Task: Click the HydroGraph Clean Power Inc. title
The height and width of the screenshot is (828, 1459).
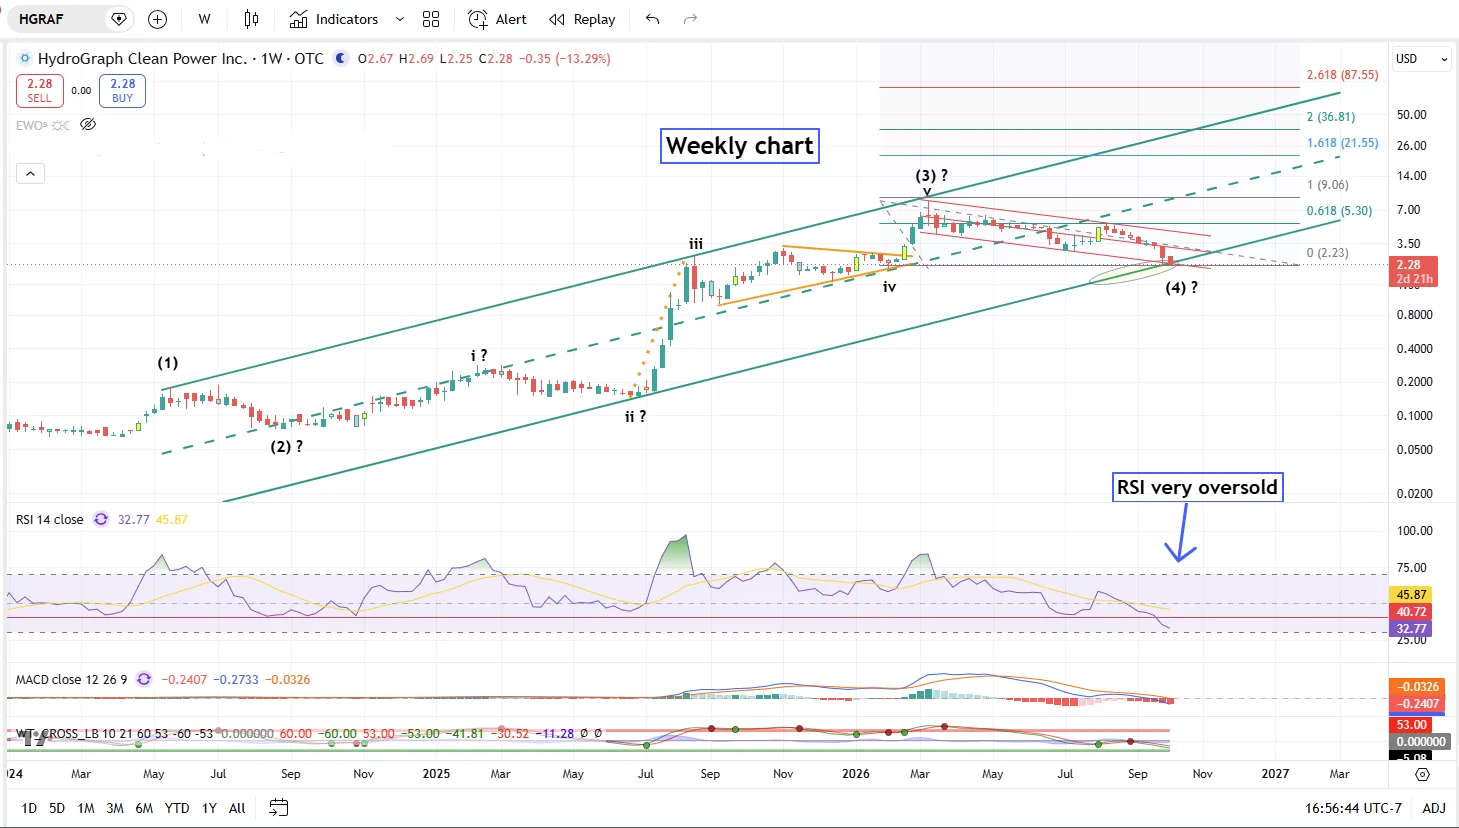Action: (x=142, y=59)
